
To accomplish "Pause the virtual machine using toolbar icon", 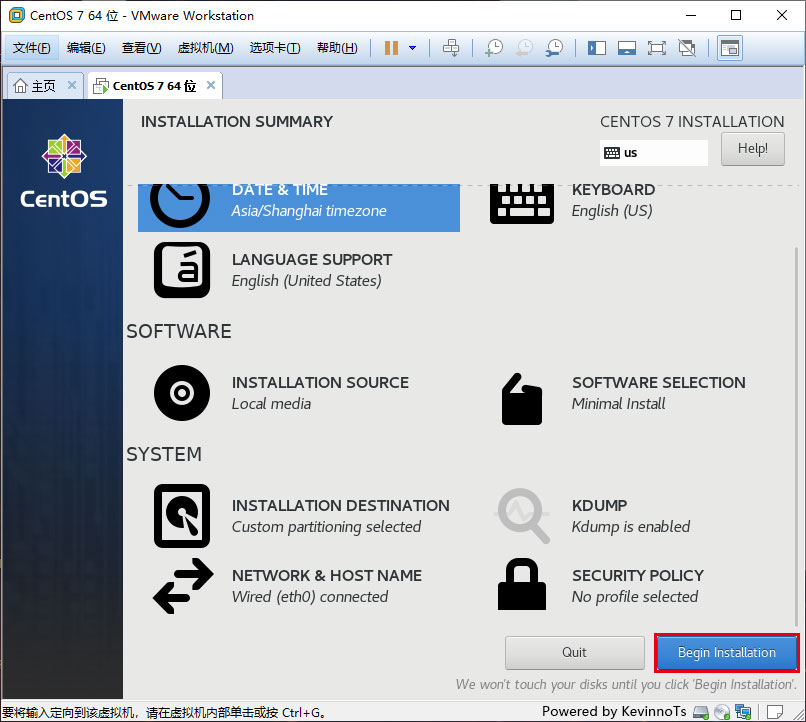I will [391, 48].
